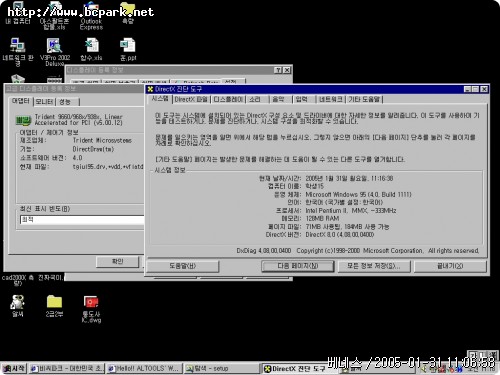
Task: Open the 디스플레이 tab in DirectX tool
Action: click(x=228, y=99)
